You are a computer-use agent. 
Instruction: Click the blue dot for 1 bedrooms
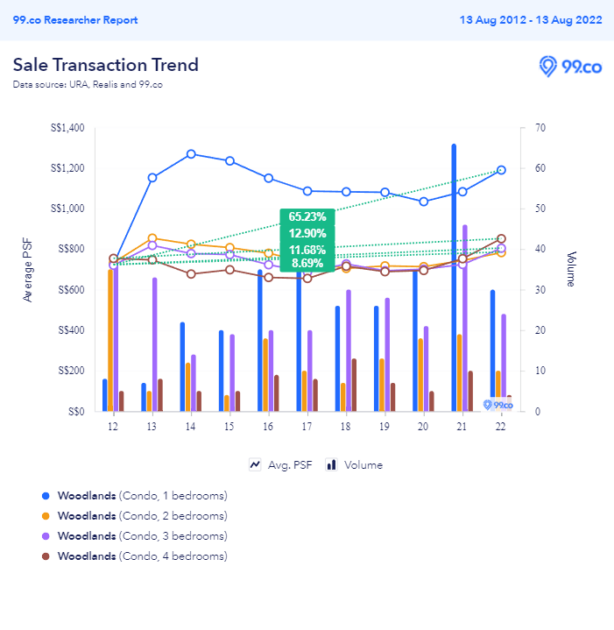pos(46,496)
